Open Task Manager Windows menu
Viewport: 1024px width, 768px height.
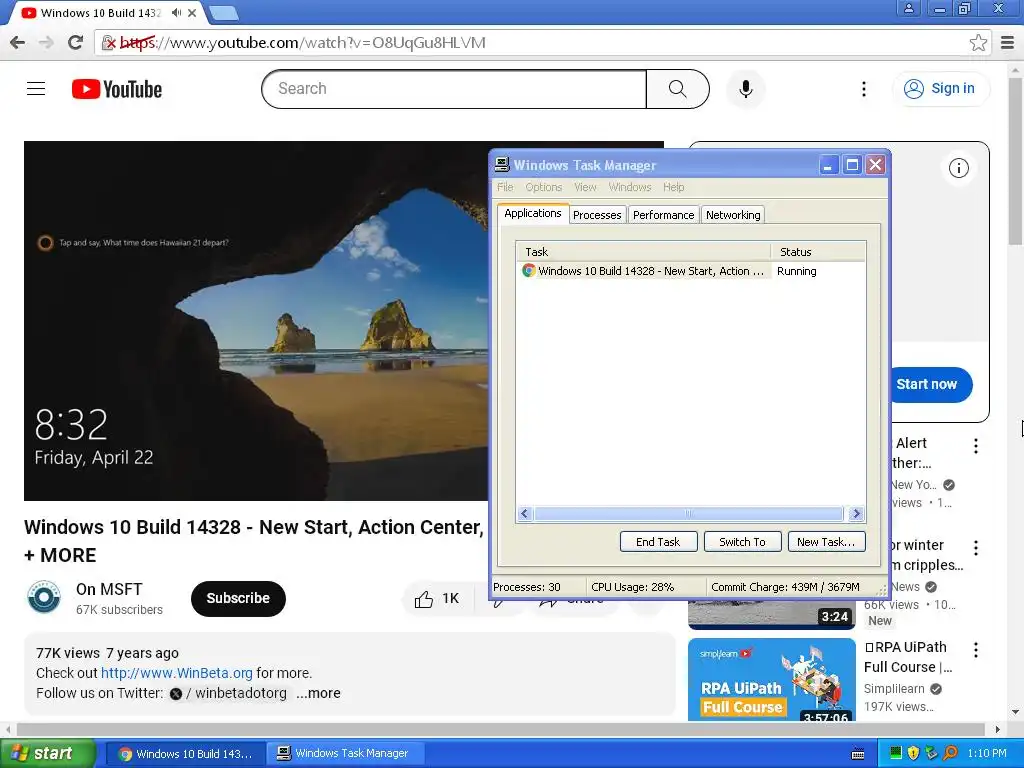(630, 187)
